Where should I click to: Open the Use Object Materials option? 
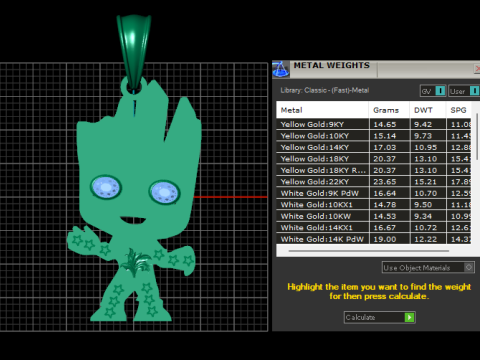point(428,267)
